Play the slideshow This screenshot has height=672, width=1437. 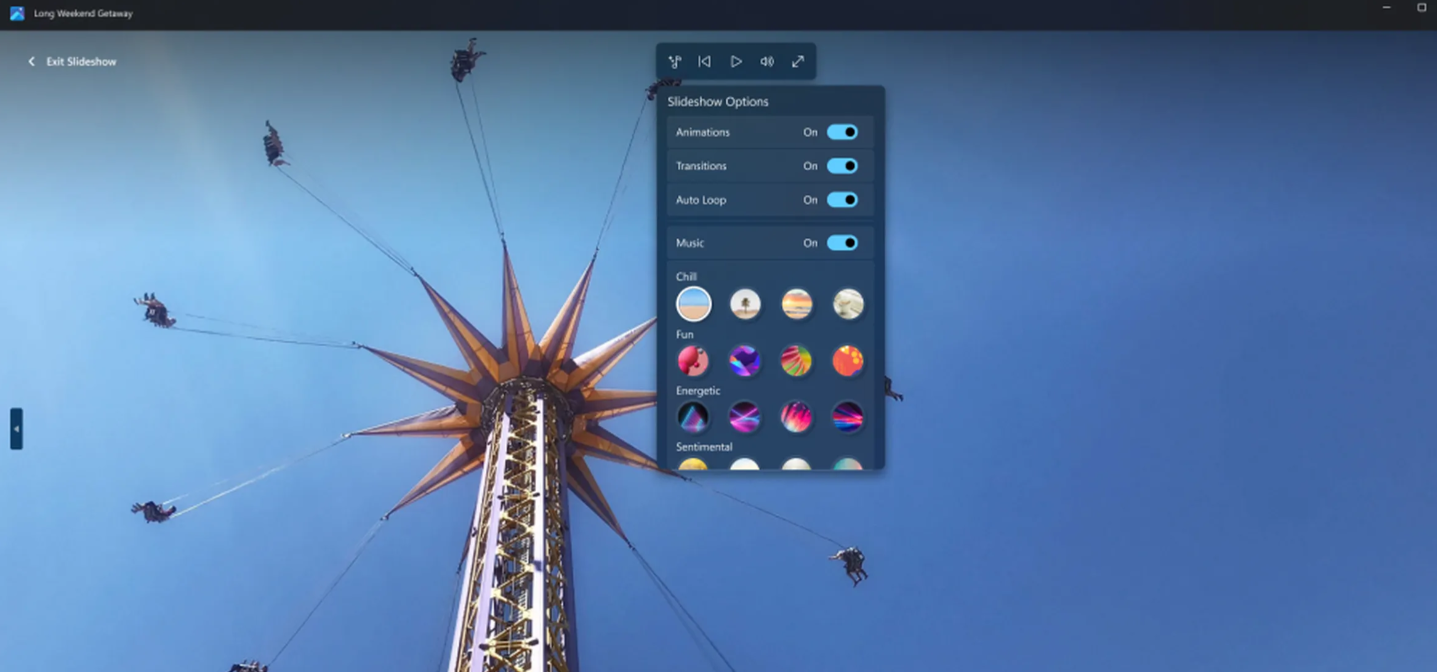[x=736, y=62]
